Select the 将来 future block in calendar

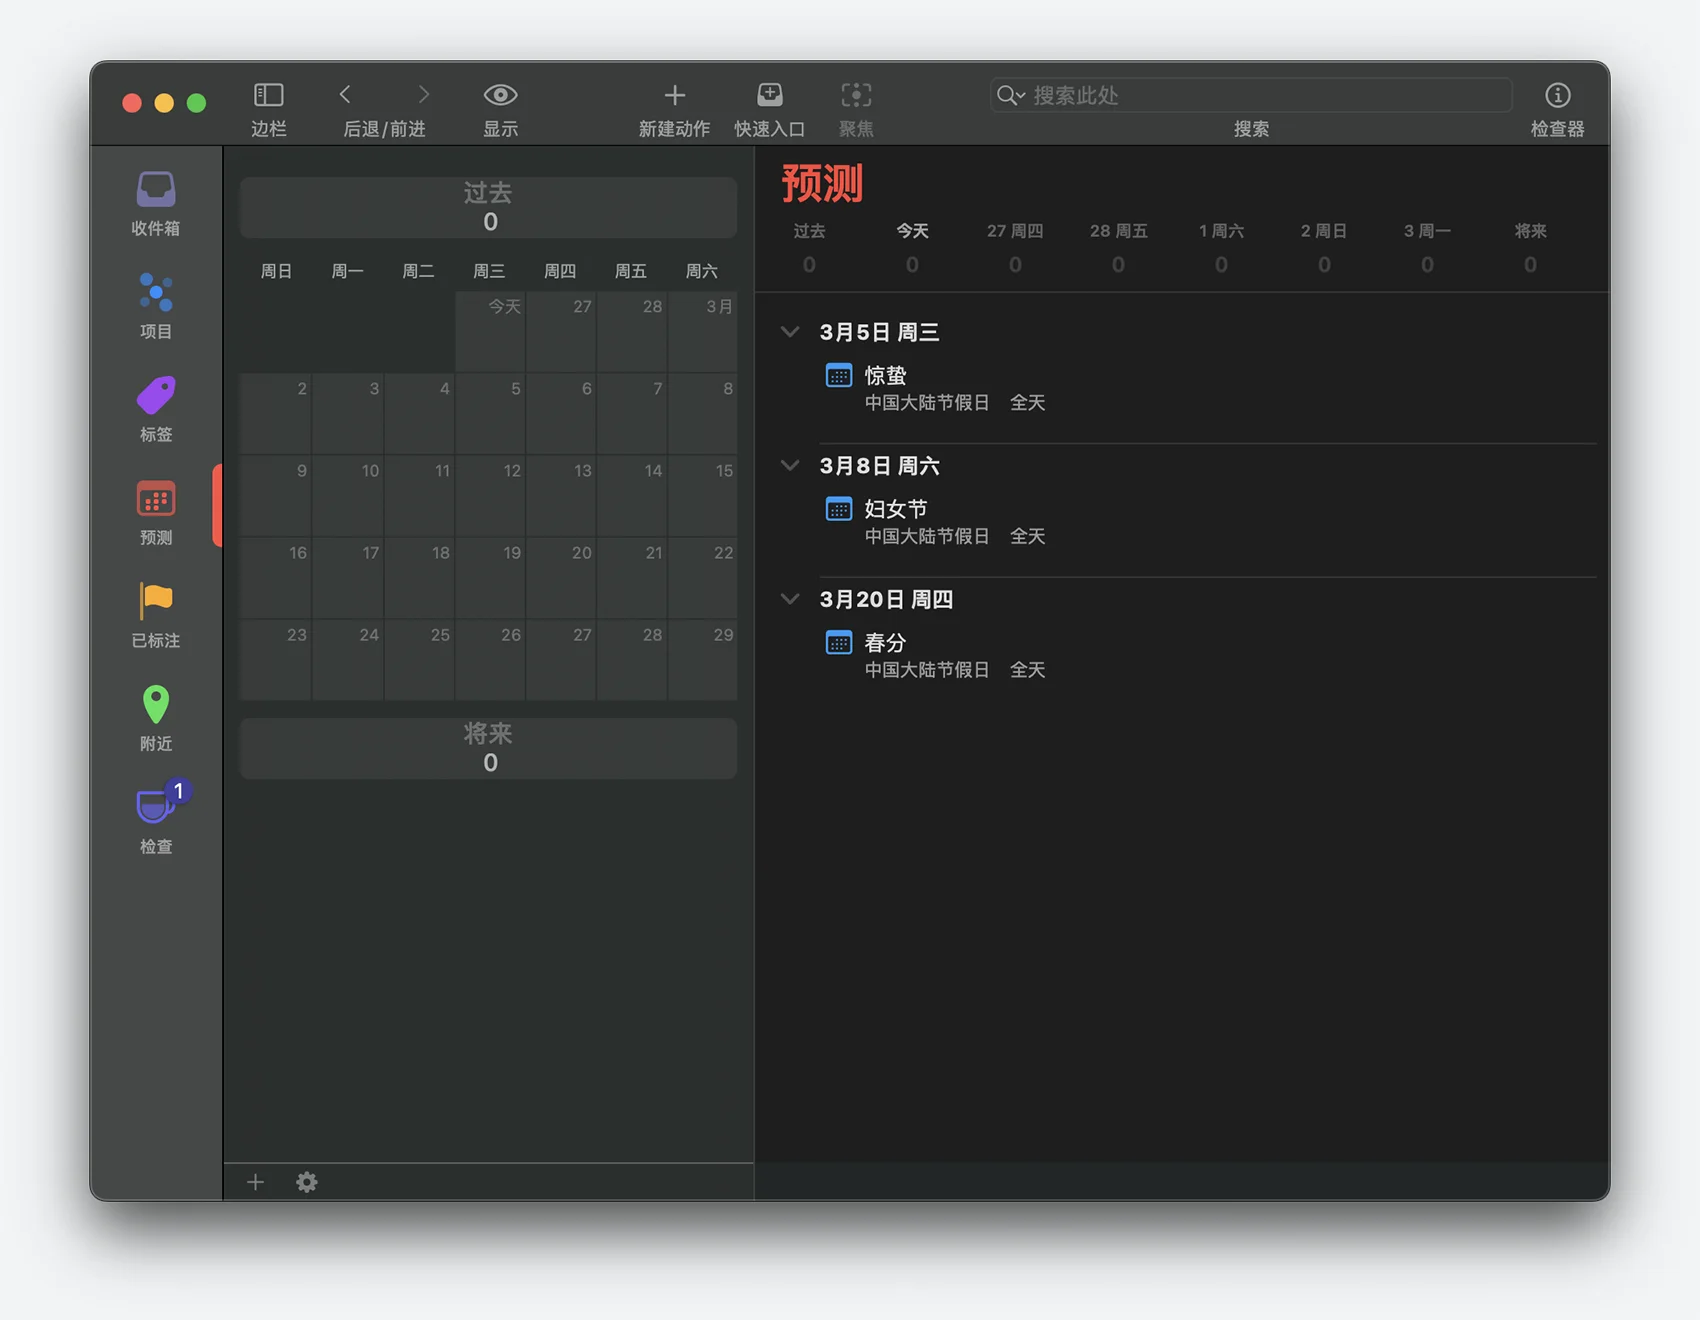[489, 748]
